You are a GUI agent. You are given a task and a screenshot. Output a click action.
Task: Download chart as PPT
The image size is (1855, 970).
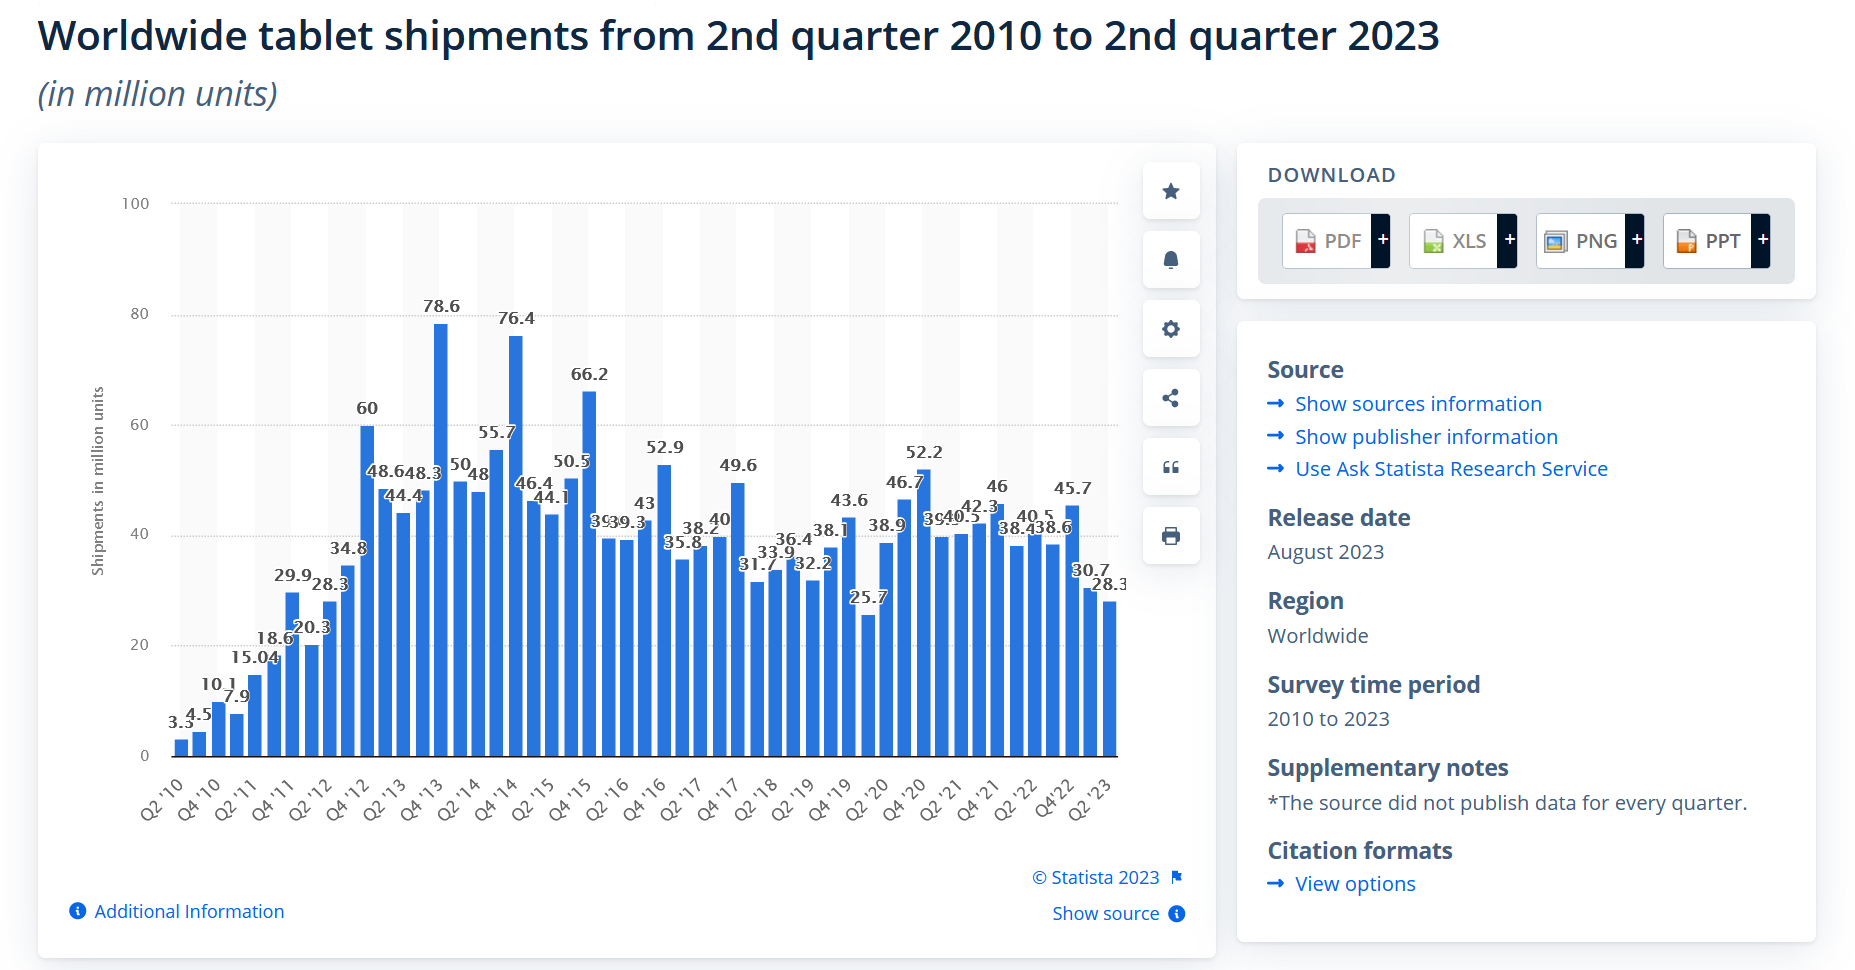[1708, 241]
